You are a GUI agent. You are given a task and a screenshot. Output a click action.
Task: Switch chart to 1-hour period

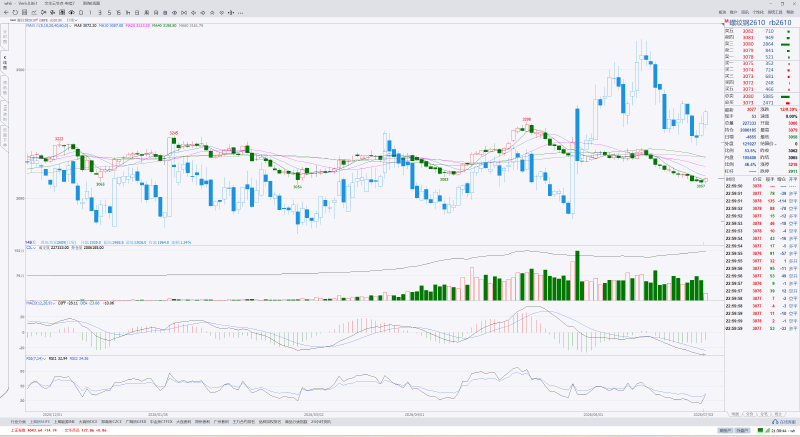(128, 12)
